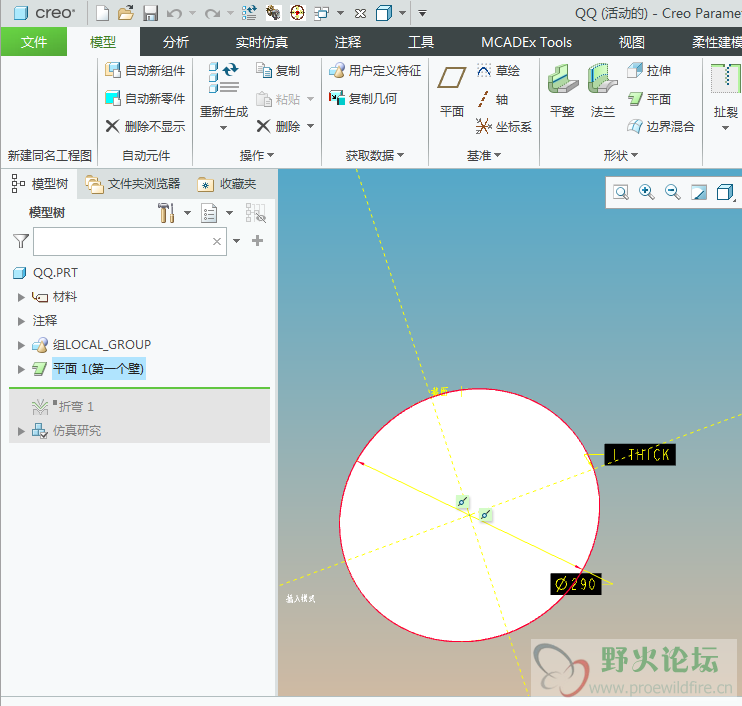The image size is (742, 706).
Task: Add a search filter with plus icon
Action: (x=257, y=241)
